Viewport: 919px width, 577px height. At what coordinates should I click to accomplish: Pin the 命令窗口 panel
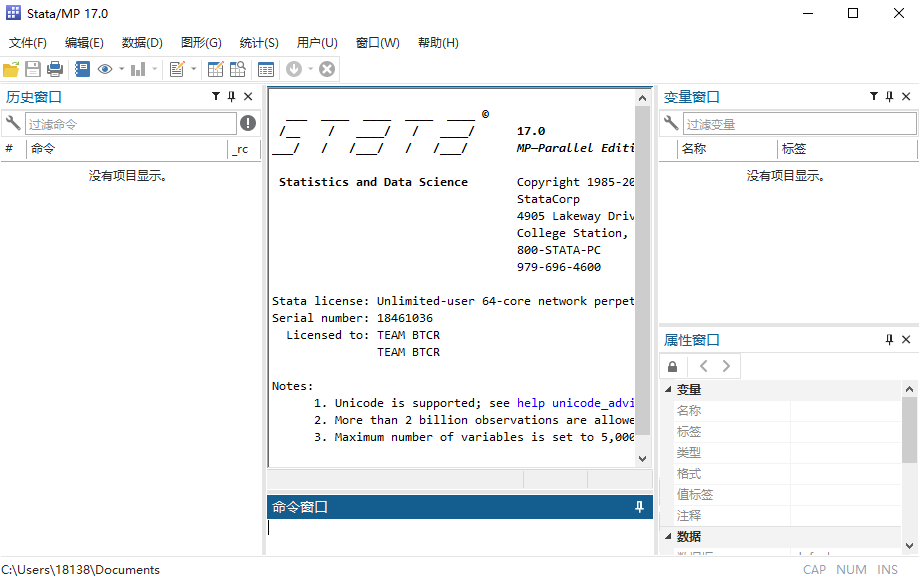point(639,507)
